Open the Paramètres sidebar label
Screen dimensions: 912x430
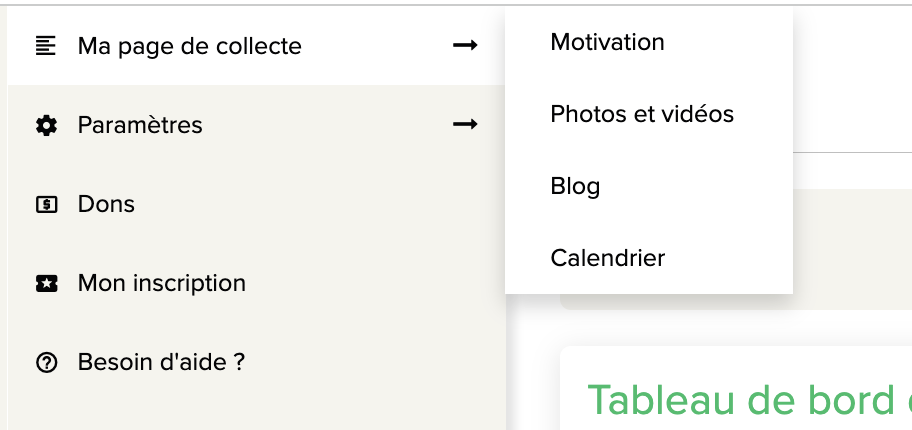pyautogui.click(x=140, y=125)
